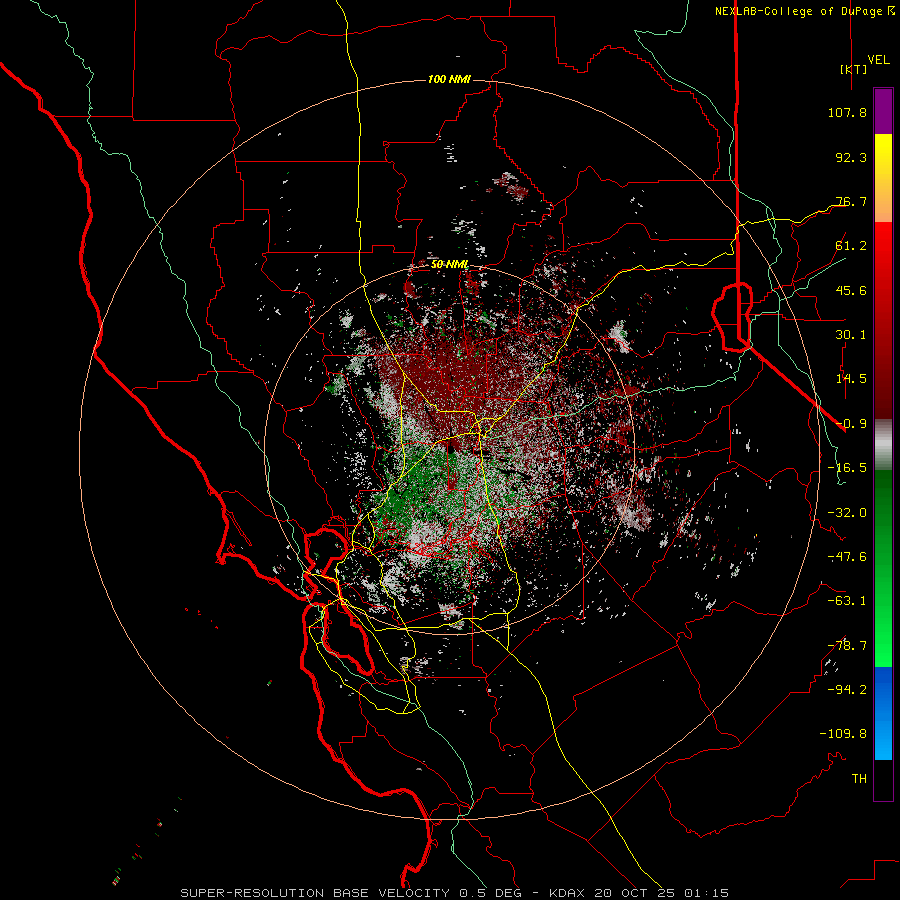Click the NEXLAB-College of DuPage watermark text
Image resolution: width=900 pixels, height=900 pixels.
click(804, 11)
